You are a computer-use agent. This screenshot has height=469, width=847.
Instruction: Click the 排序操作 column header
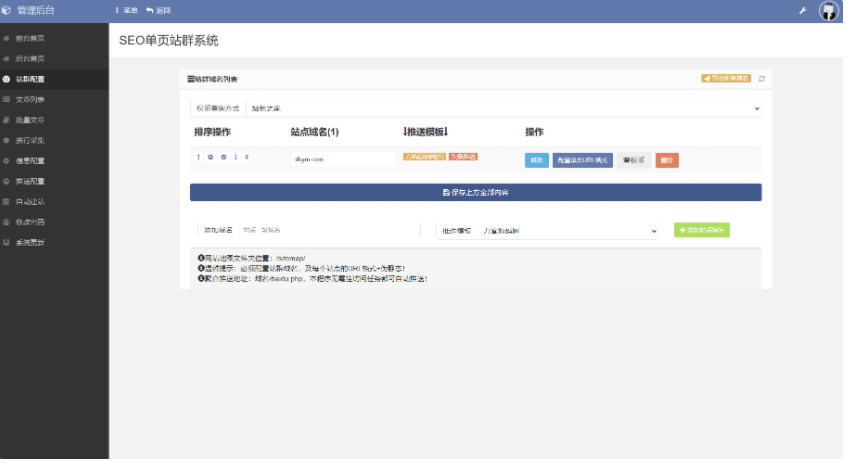pyautogui.click(x=212, y=132)
